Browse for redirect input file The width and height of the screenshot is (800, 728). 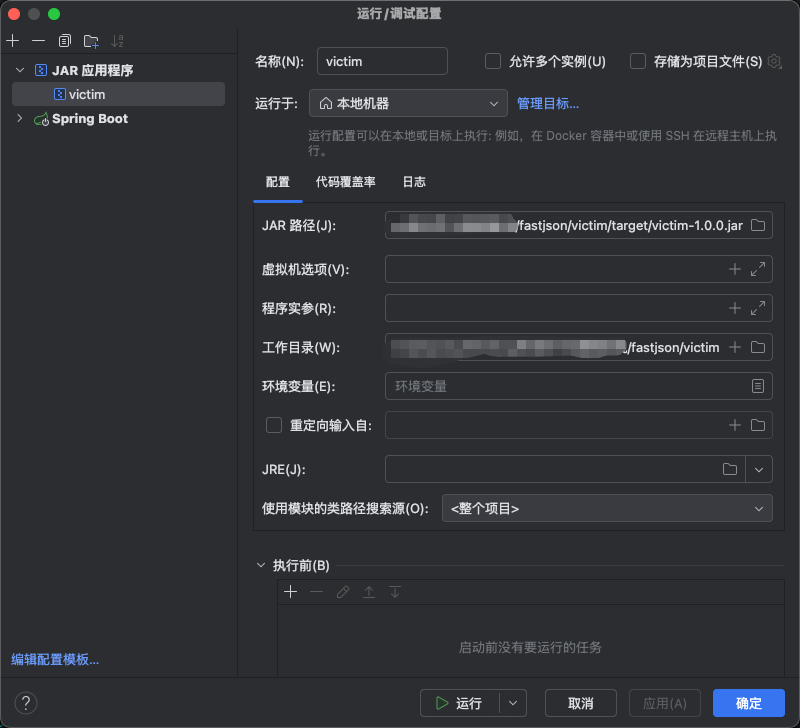pos(758,425)
